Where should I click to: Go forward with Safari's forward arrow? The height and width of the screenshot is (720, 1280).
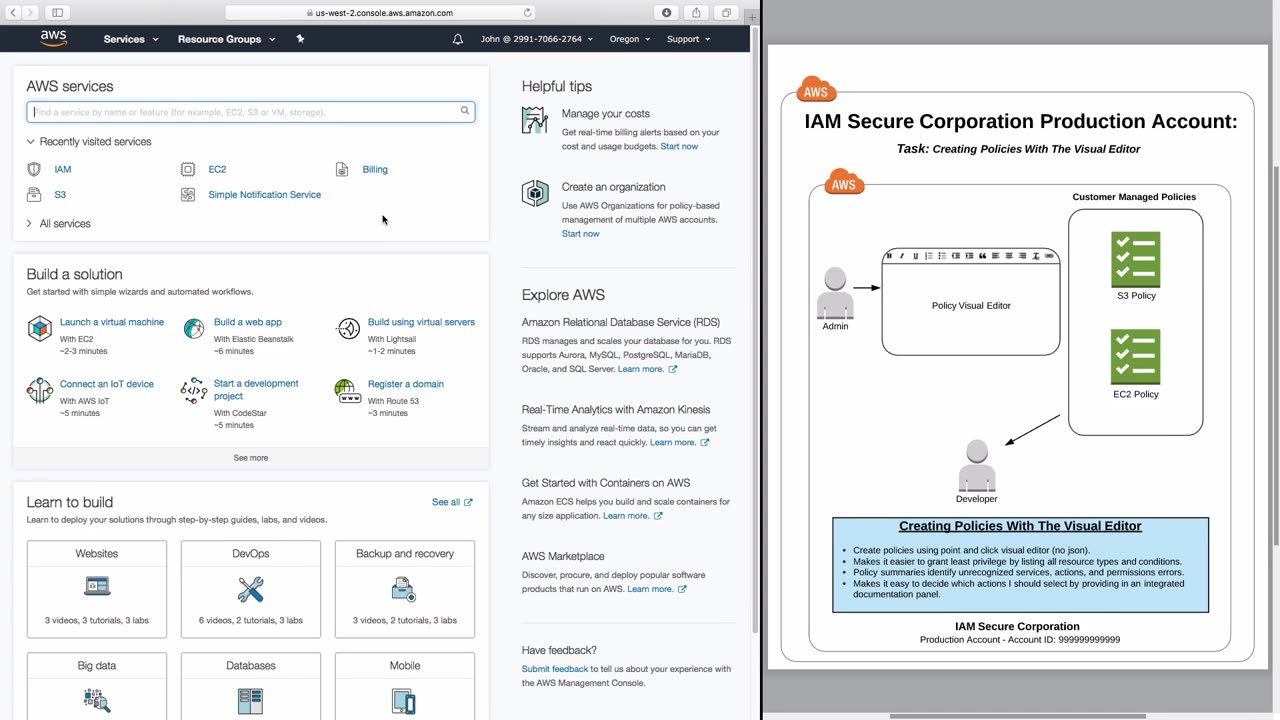coord(31,13)
